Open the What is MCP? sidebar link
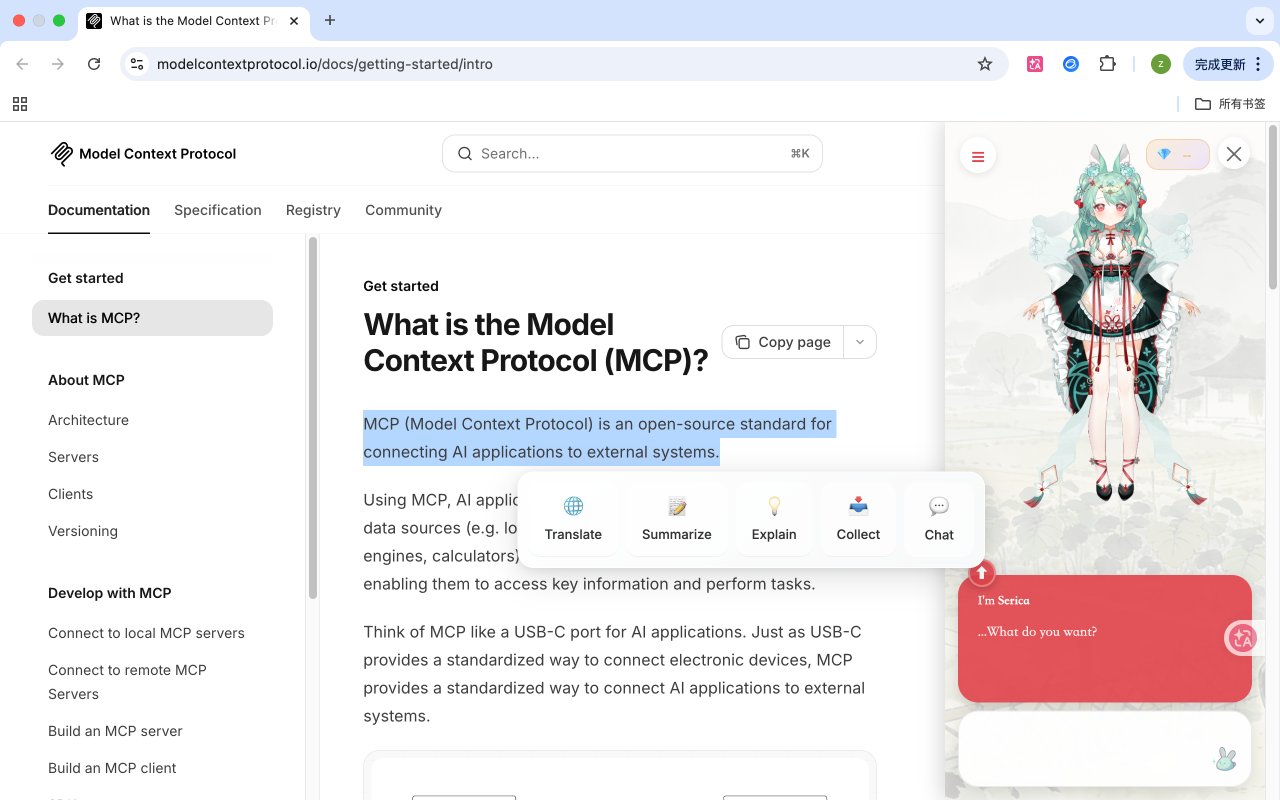 click(x=152, y=318)
